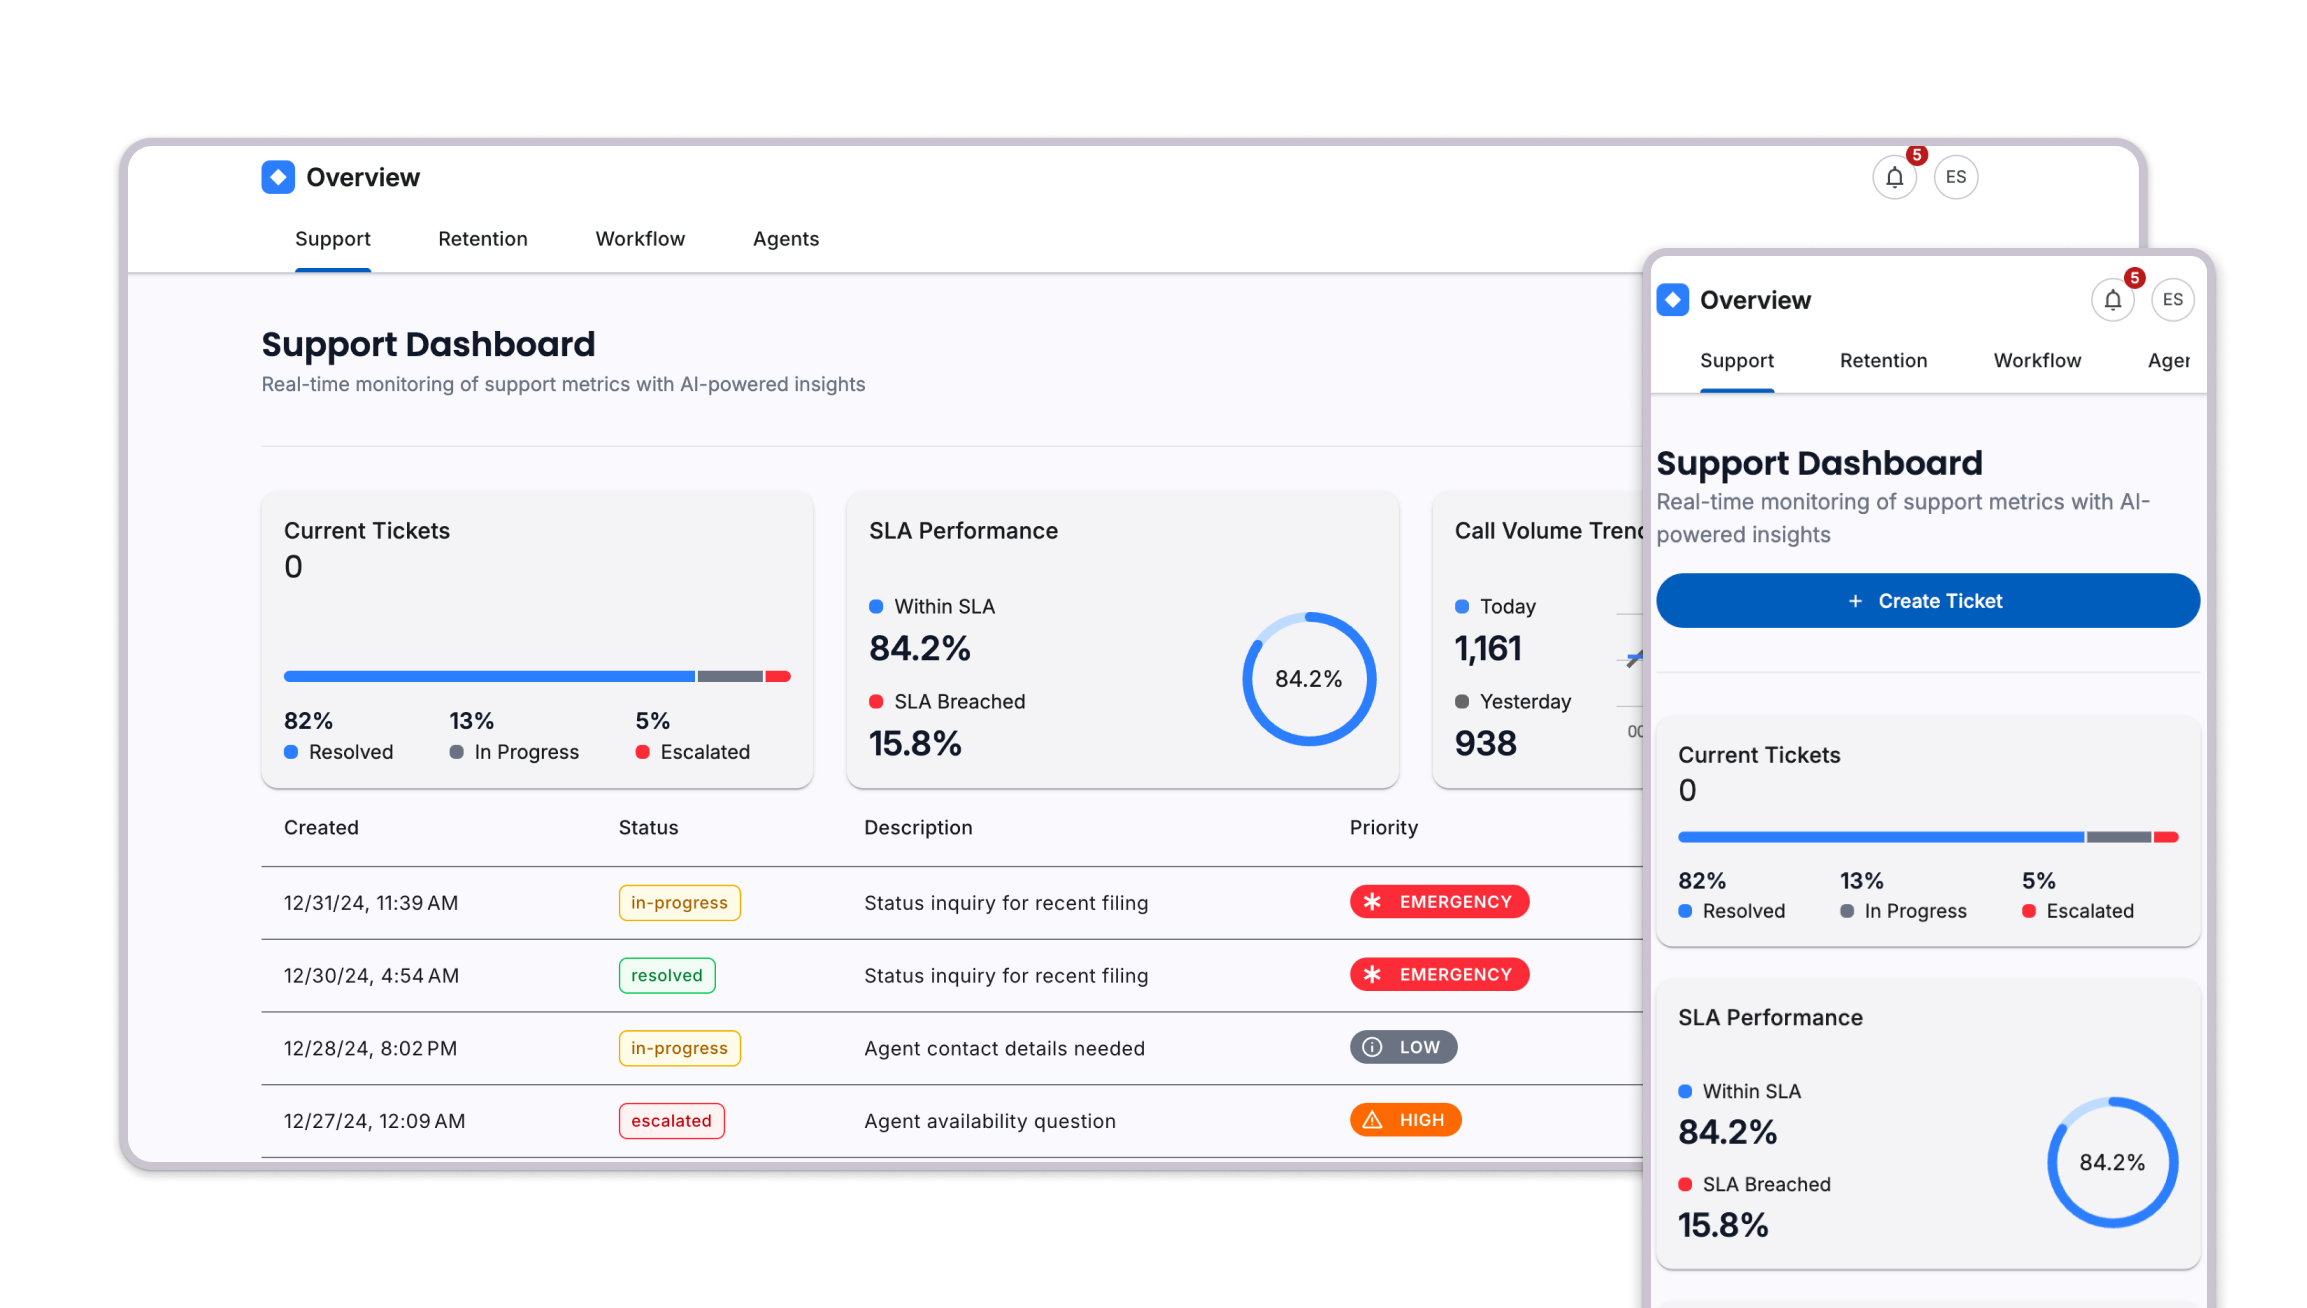The width and height of the screenshot is (2307, 1308).
Task: Open the notification bell with 5 alerts
Action: pyautogui.click(x=1894, y=176)
